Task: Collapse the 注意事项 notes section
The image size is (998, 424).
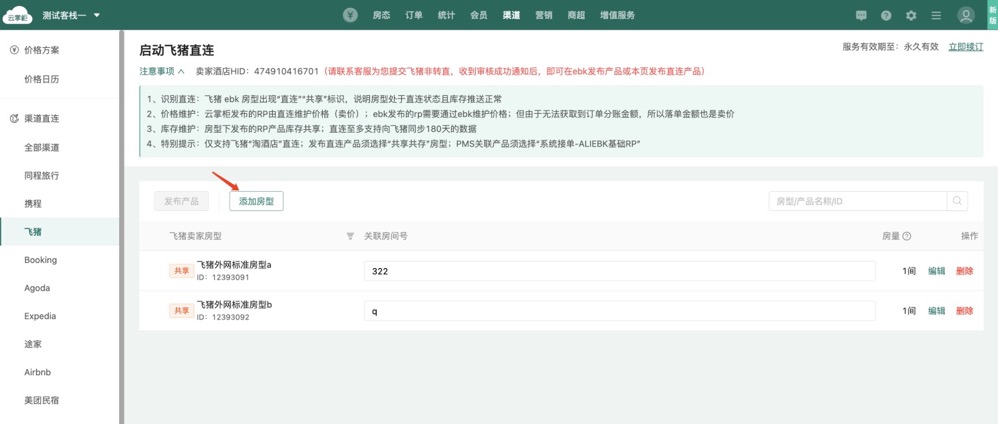Action: coord(162,72)
